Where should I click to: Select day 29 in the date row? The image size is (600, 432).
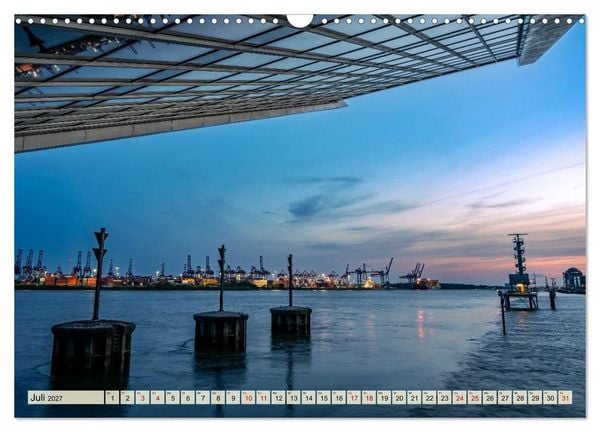(x=535, y=397)
